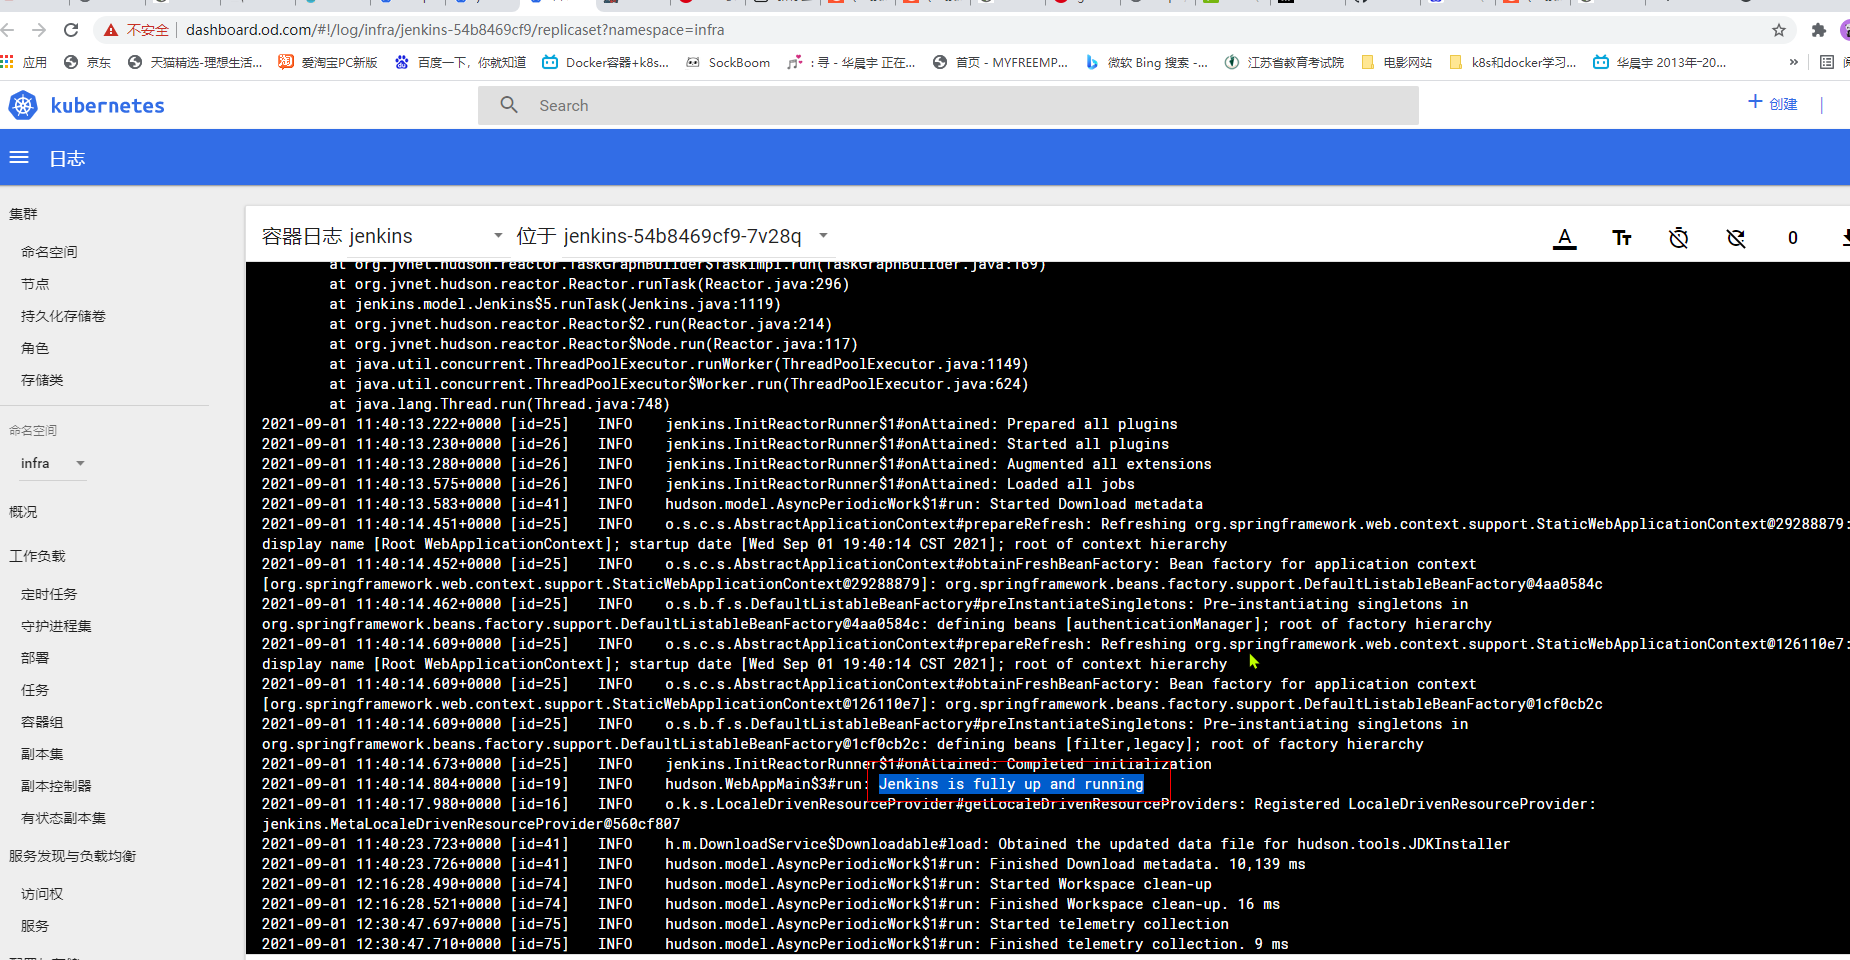Open 节点 nodes in sidebar
Viewport: 1850px width, 960px height.
[x=35, y=284]
